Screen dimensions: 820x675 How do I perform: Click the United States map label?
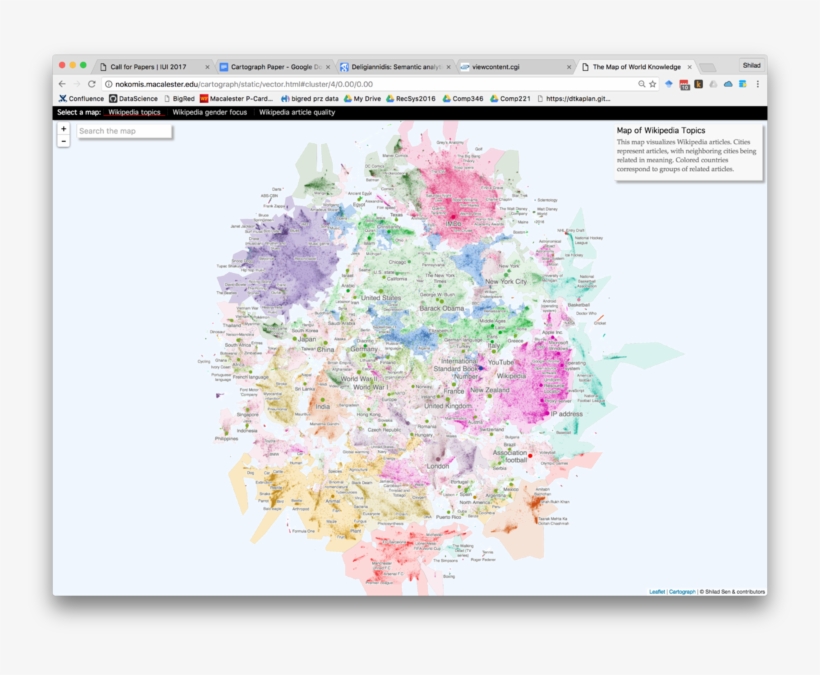pyautogui.click(x=381, y=298)
